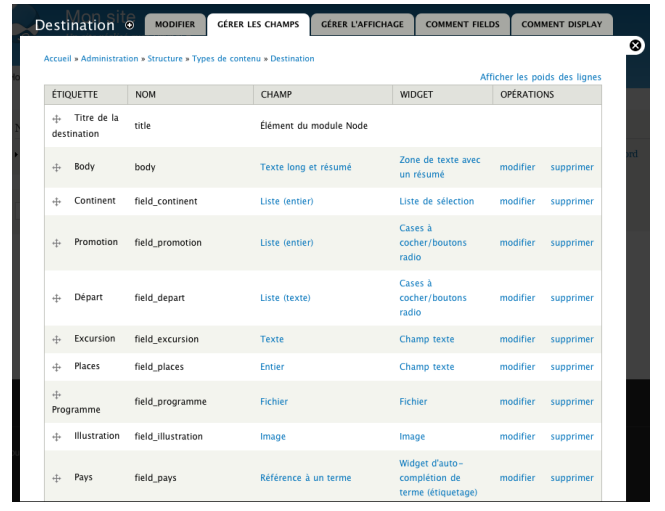The height and width of the screenshot is (511, 665).
Task: Switch to the Modifier tab
Action: [x=175, y=25]
